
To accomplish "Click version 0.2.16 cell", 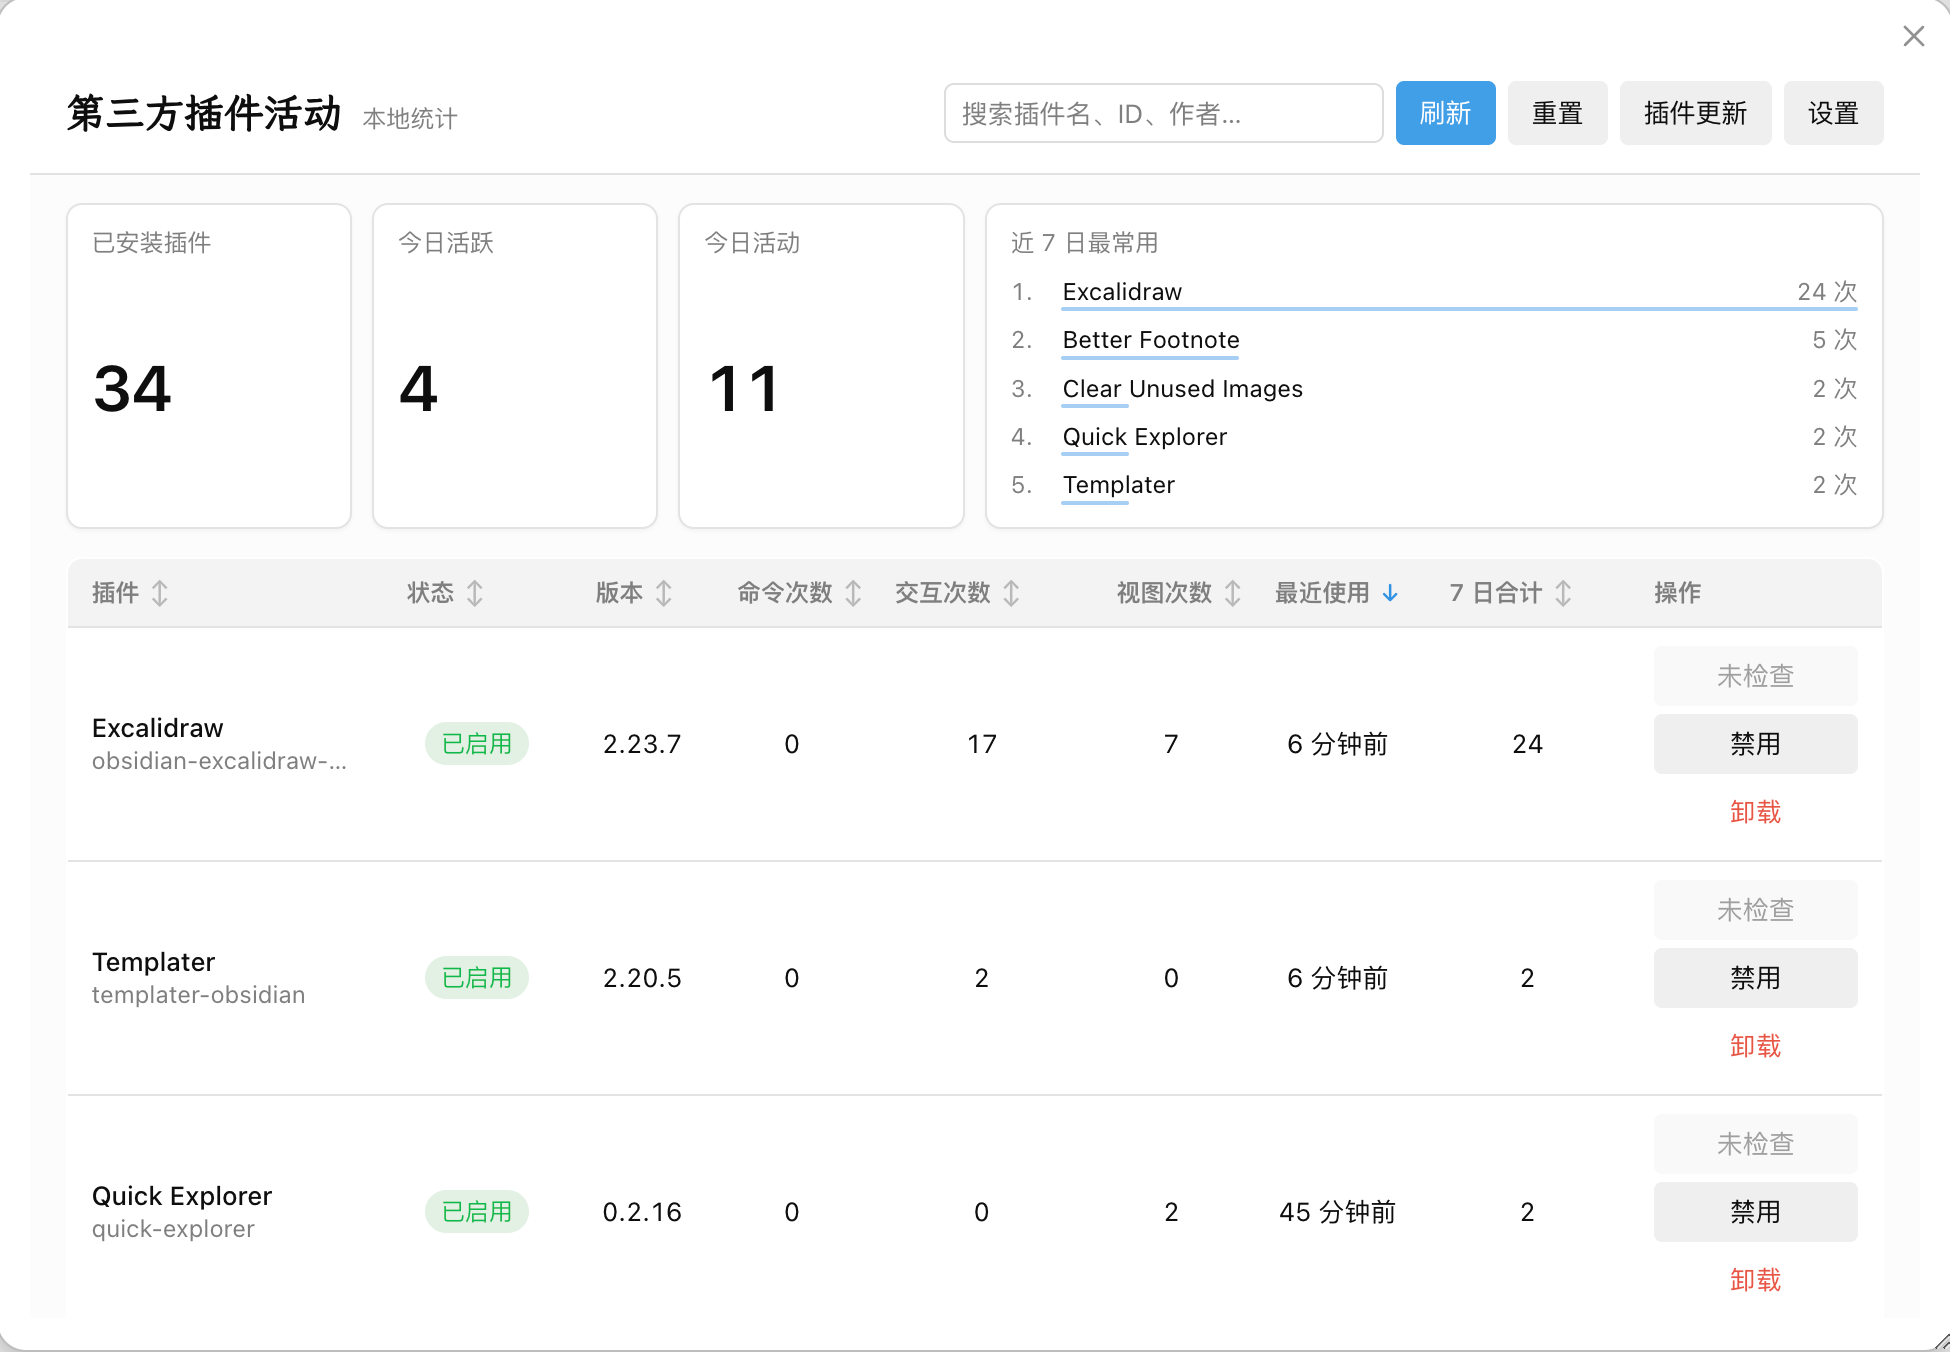I will tap(642, 1212).
